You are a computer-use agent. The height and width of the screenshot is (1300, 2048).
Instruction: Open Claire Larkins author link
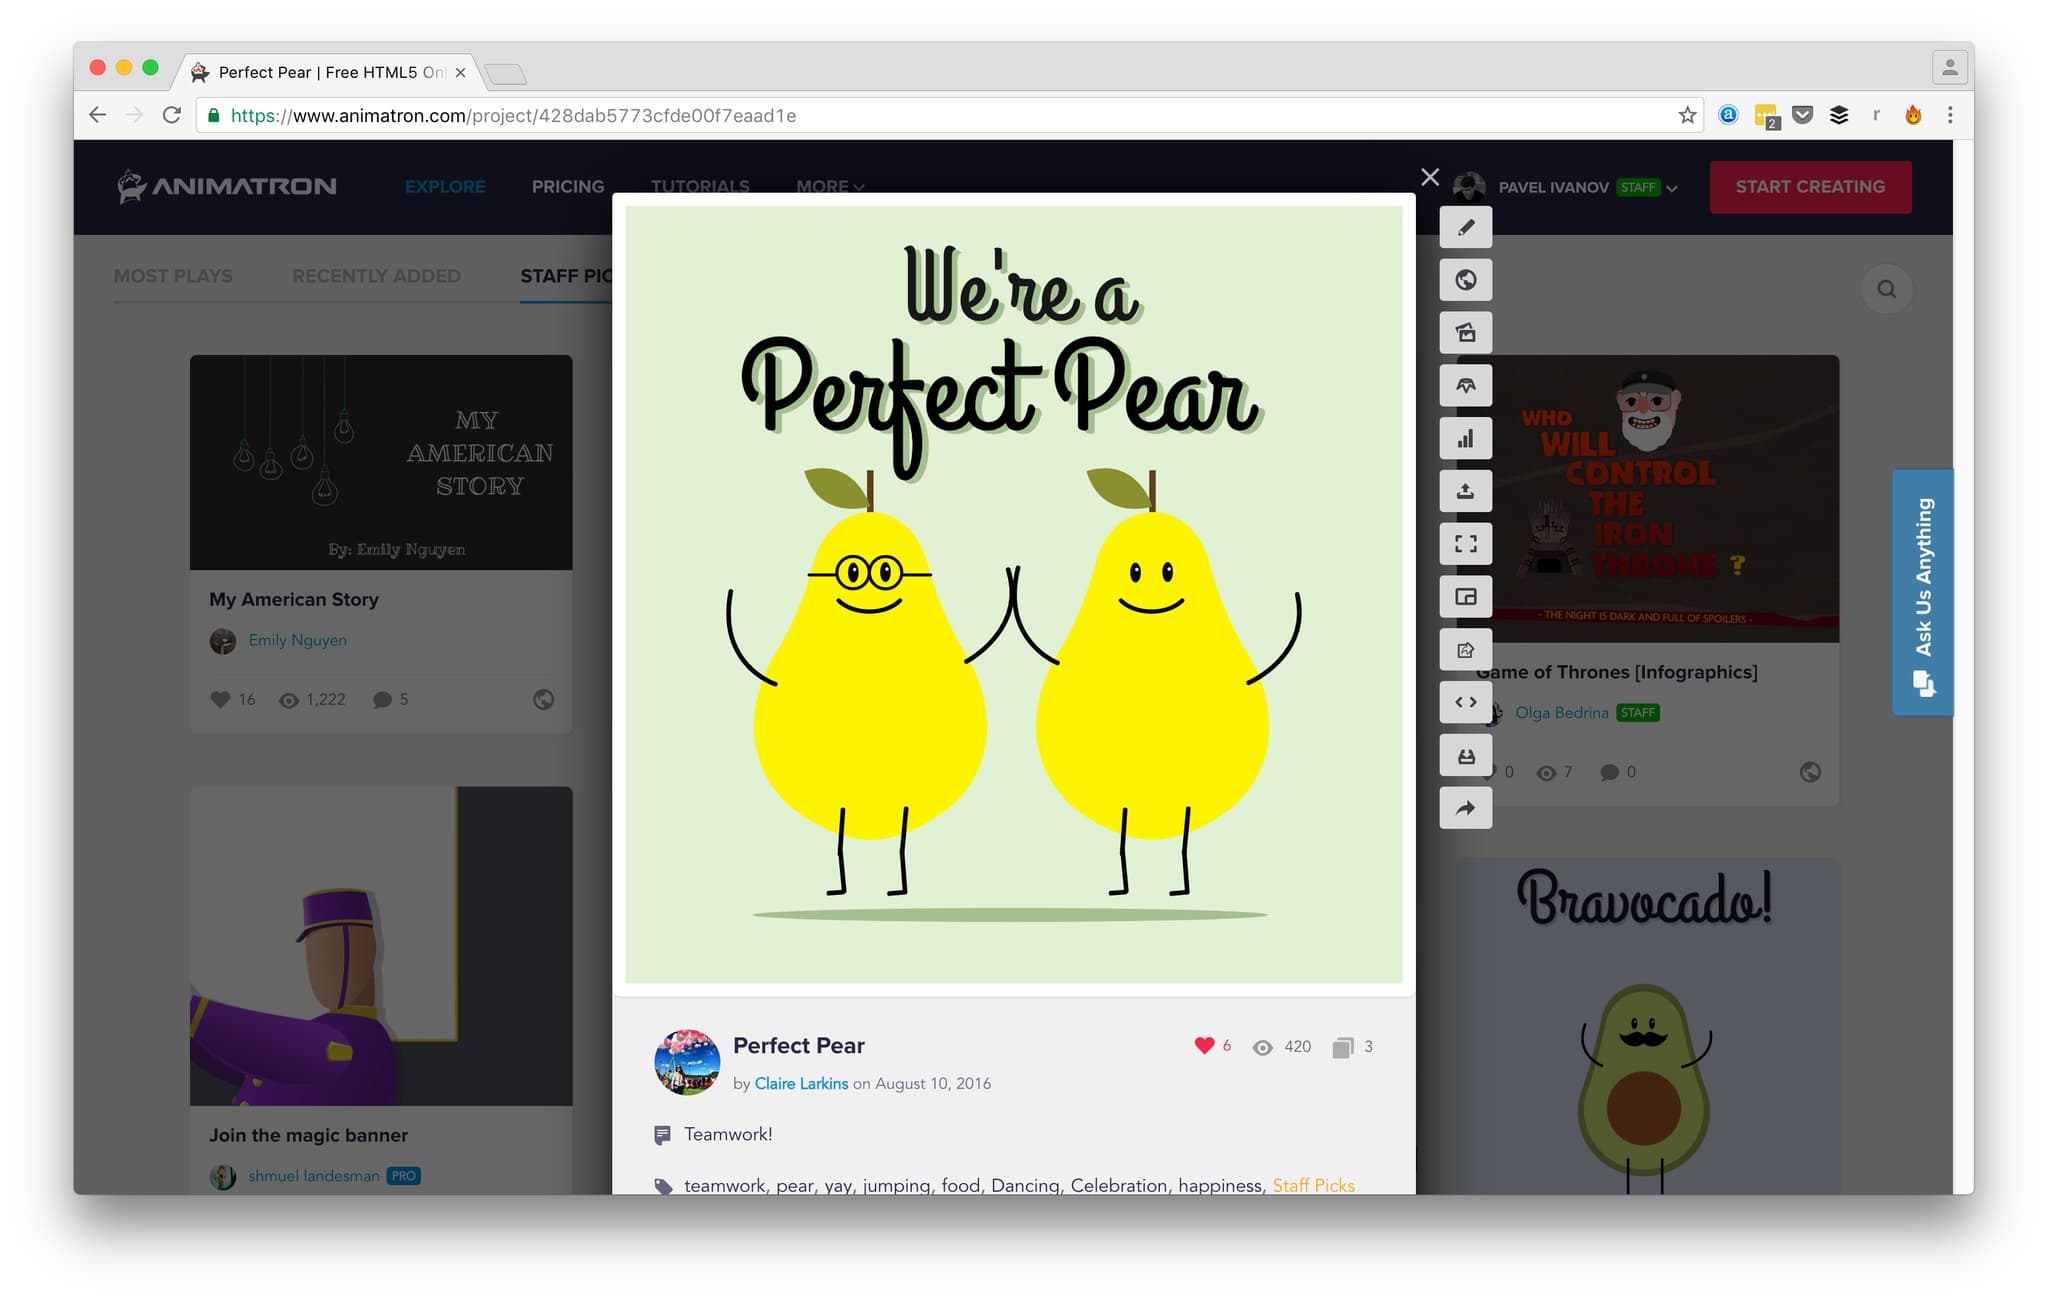801,1084
